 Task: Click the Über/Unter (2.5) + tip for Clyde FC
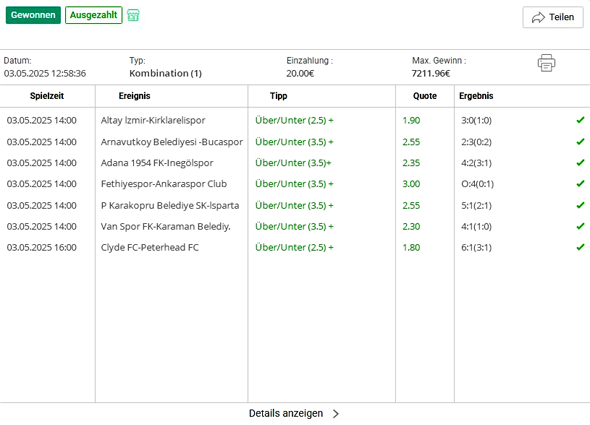pyautogui.click(x=294, y=248)
